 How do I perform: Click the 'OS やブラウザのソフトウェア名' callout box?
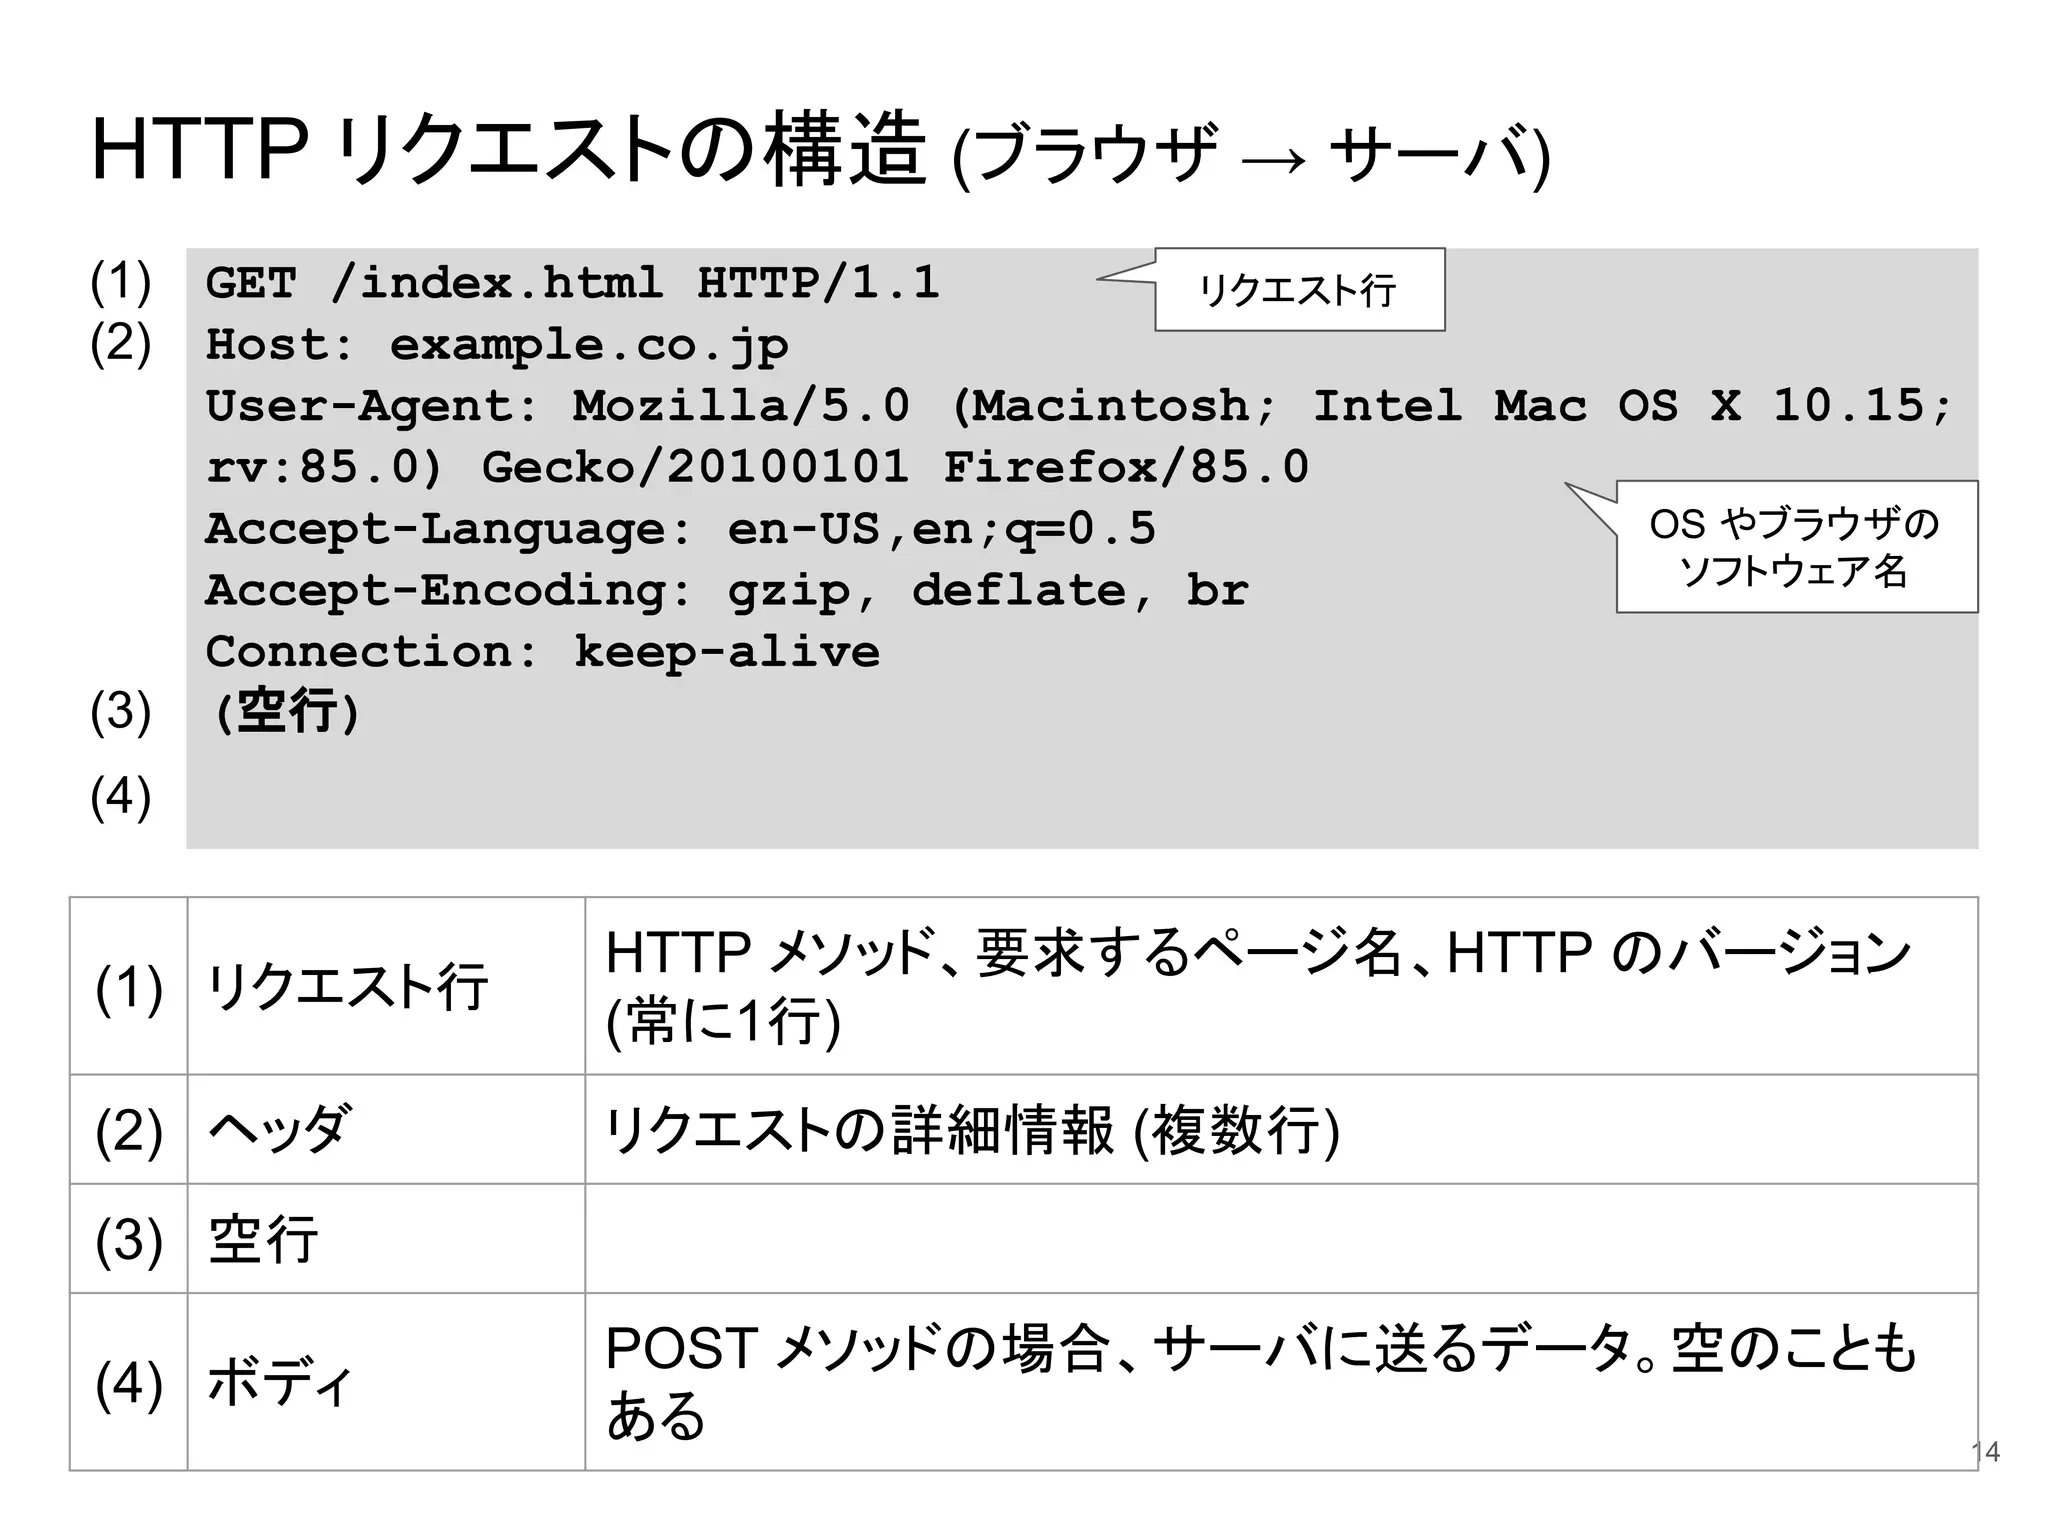point(1796,547)
